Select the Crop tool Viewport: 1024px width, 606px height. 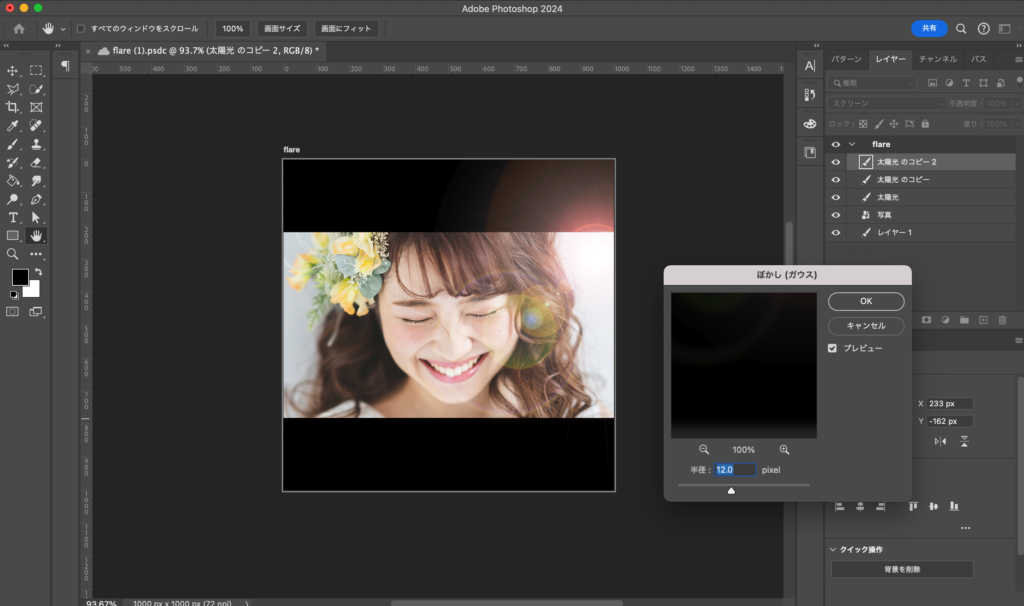click(x=13, y=107)
